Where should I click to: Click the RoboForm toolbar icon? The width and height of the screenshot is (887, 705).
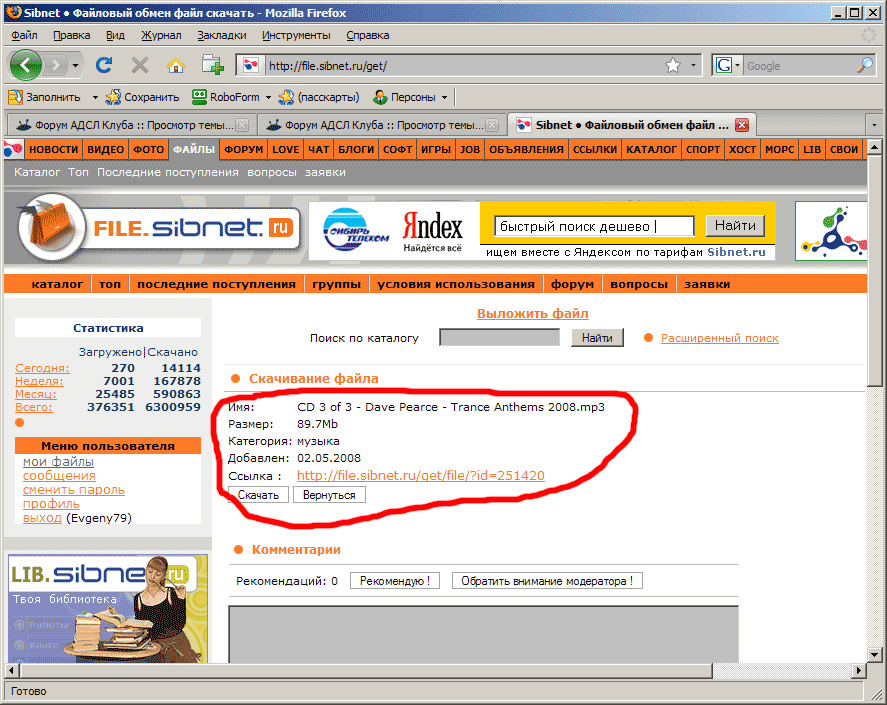pyautogui.click(x=199, y=97)
